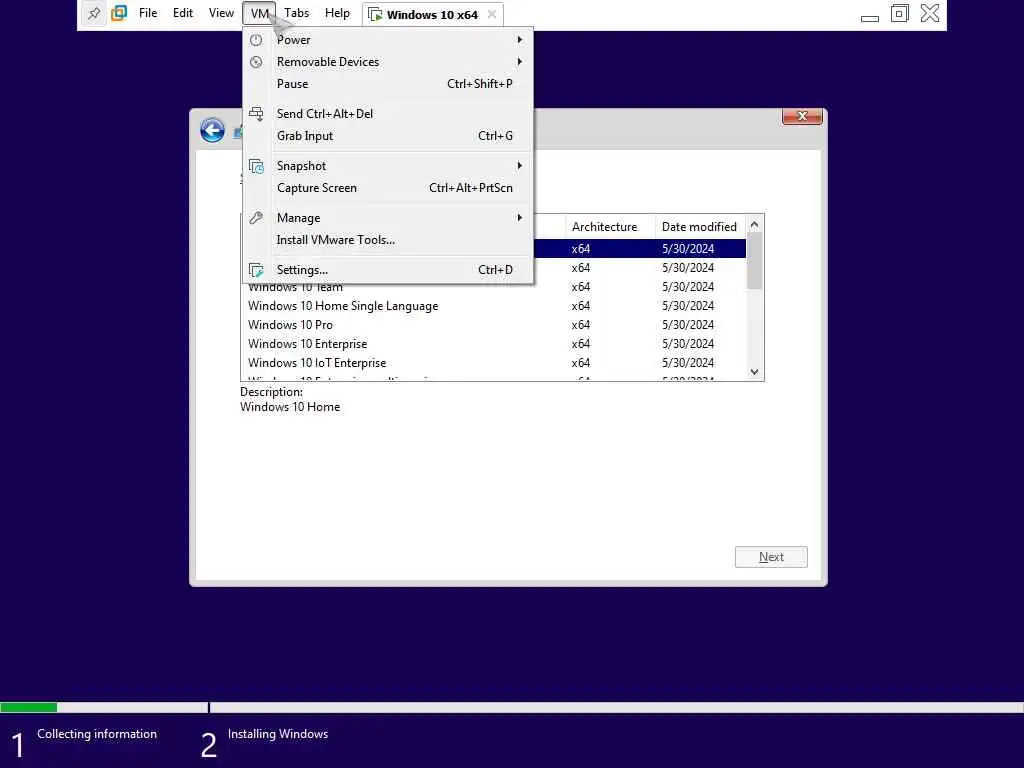Select the Windows 10 Team row
This screenshot has height=768, width=1024.
point(494,287)
